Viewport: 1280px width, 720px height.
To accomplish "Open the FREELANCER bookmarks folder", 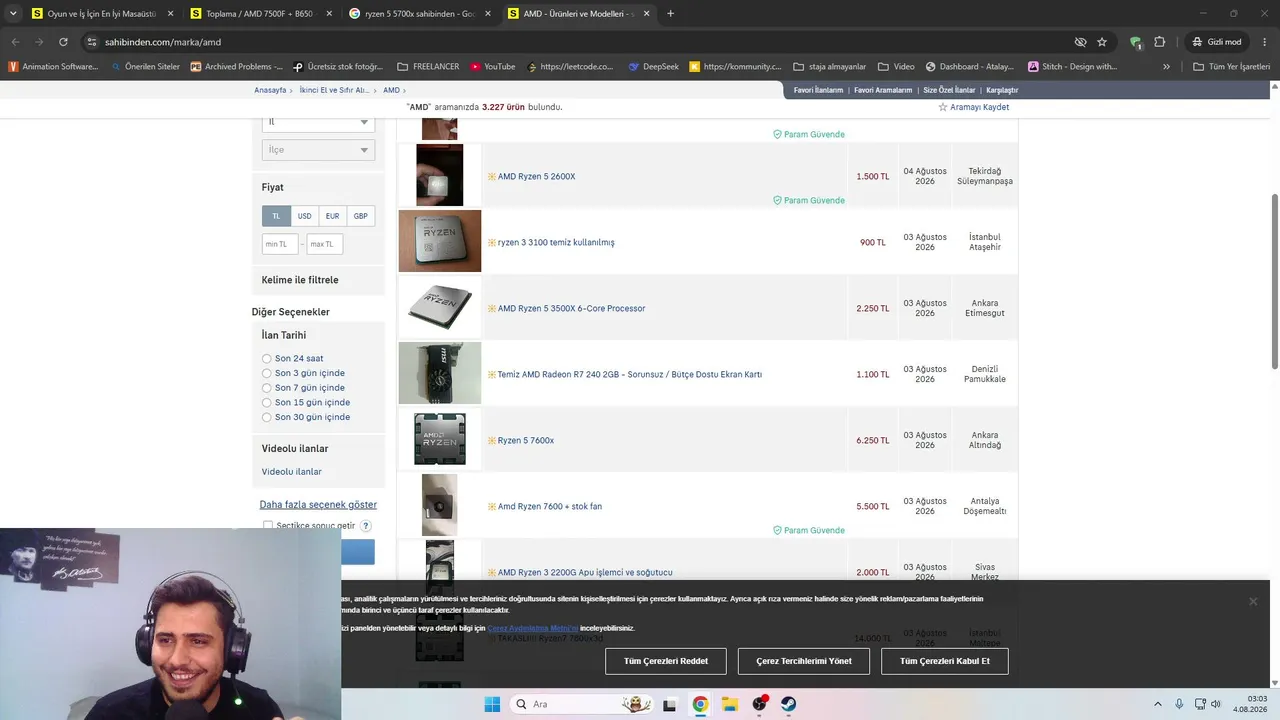I will click(428, 67).
